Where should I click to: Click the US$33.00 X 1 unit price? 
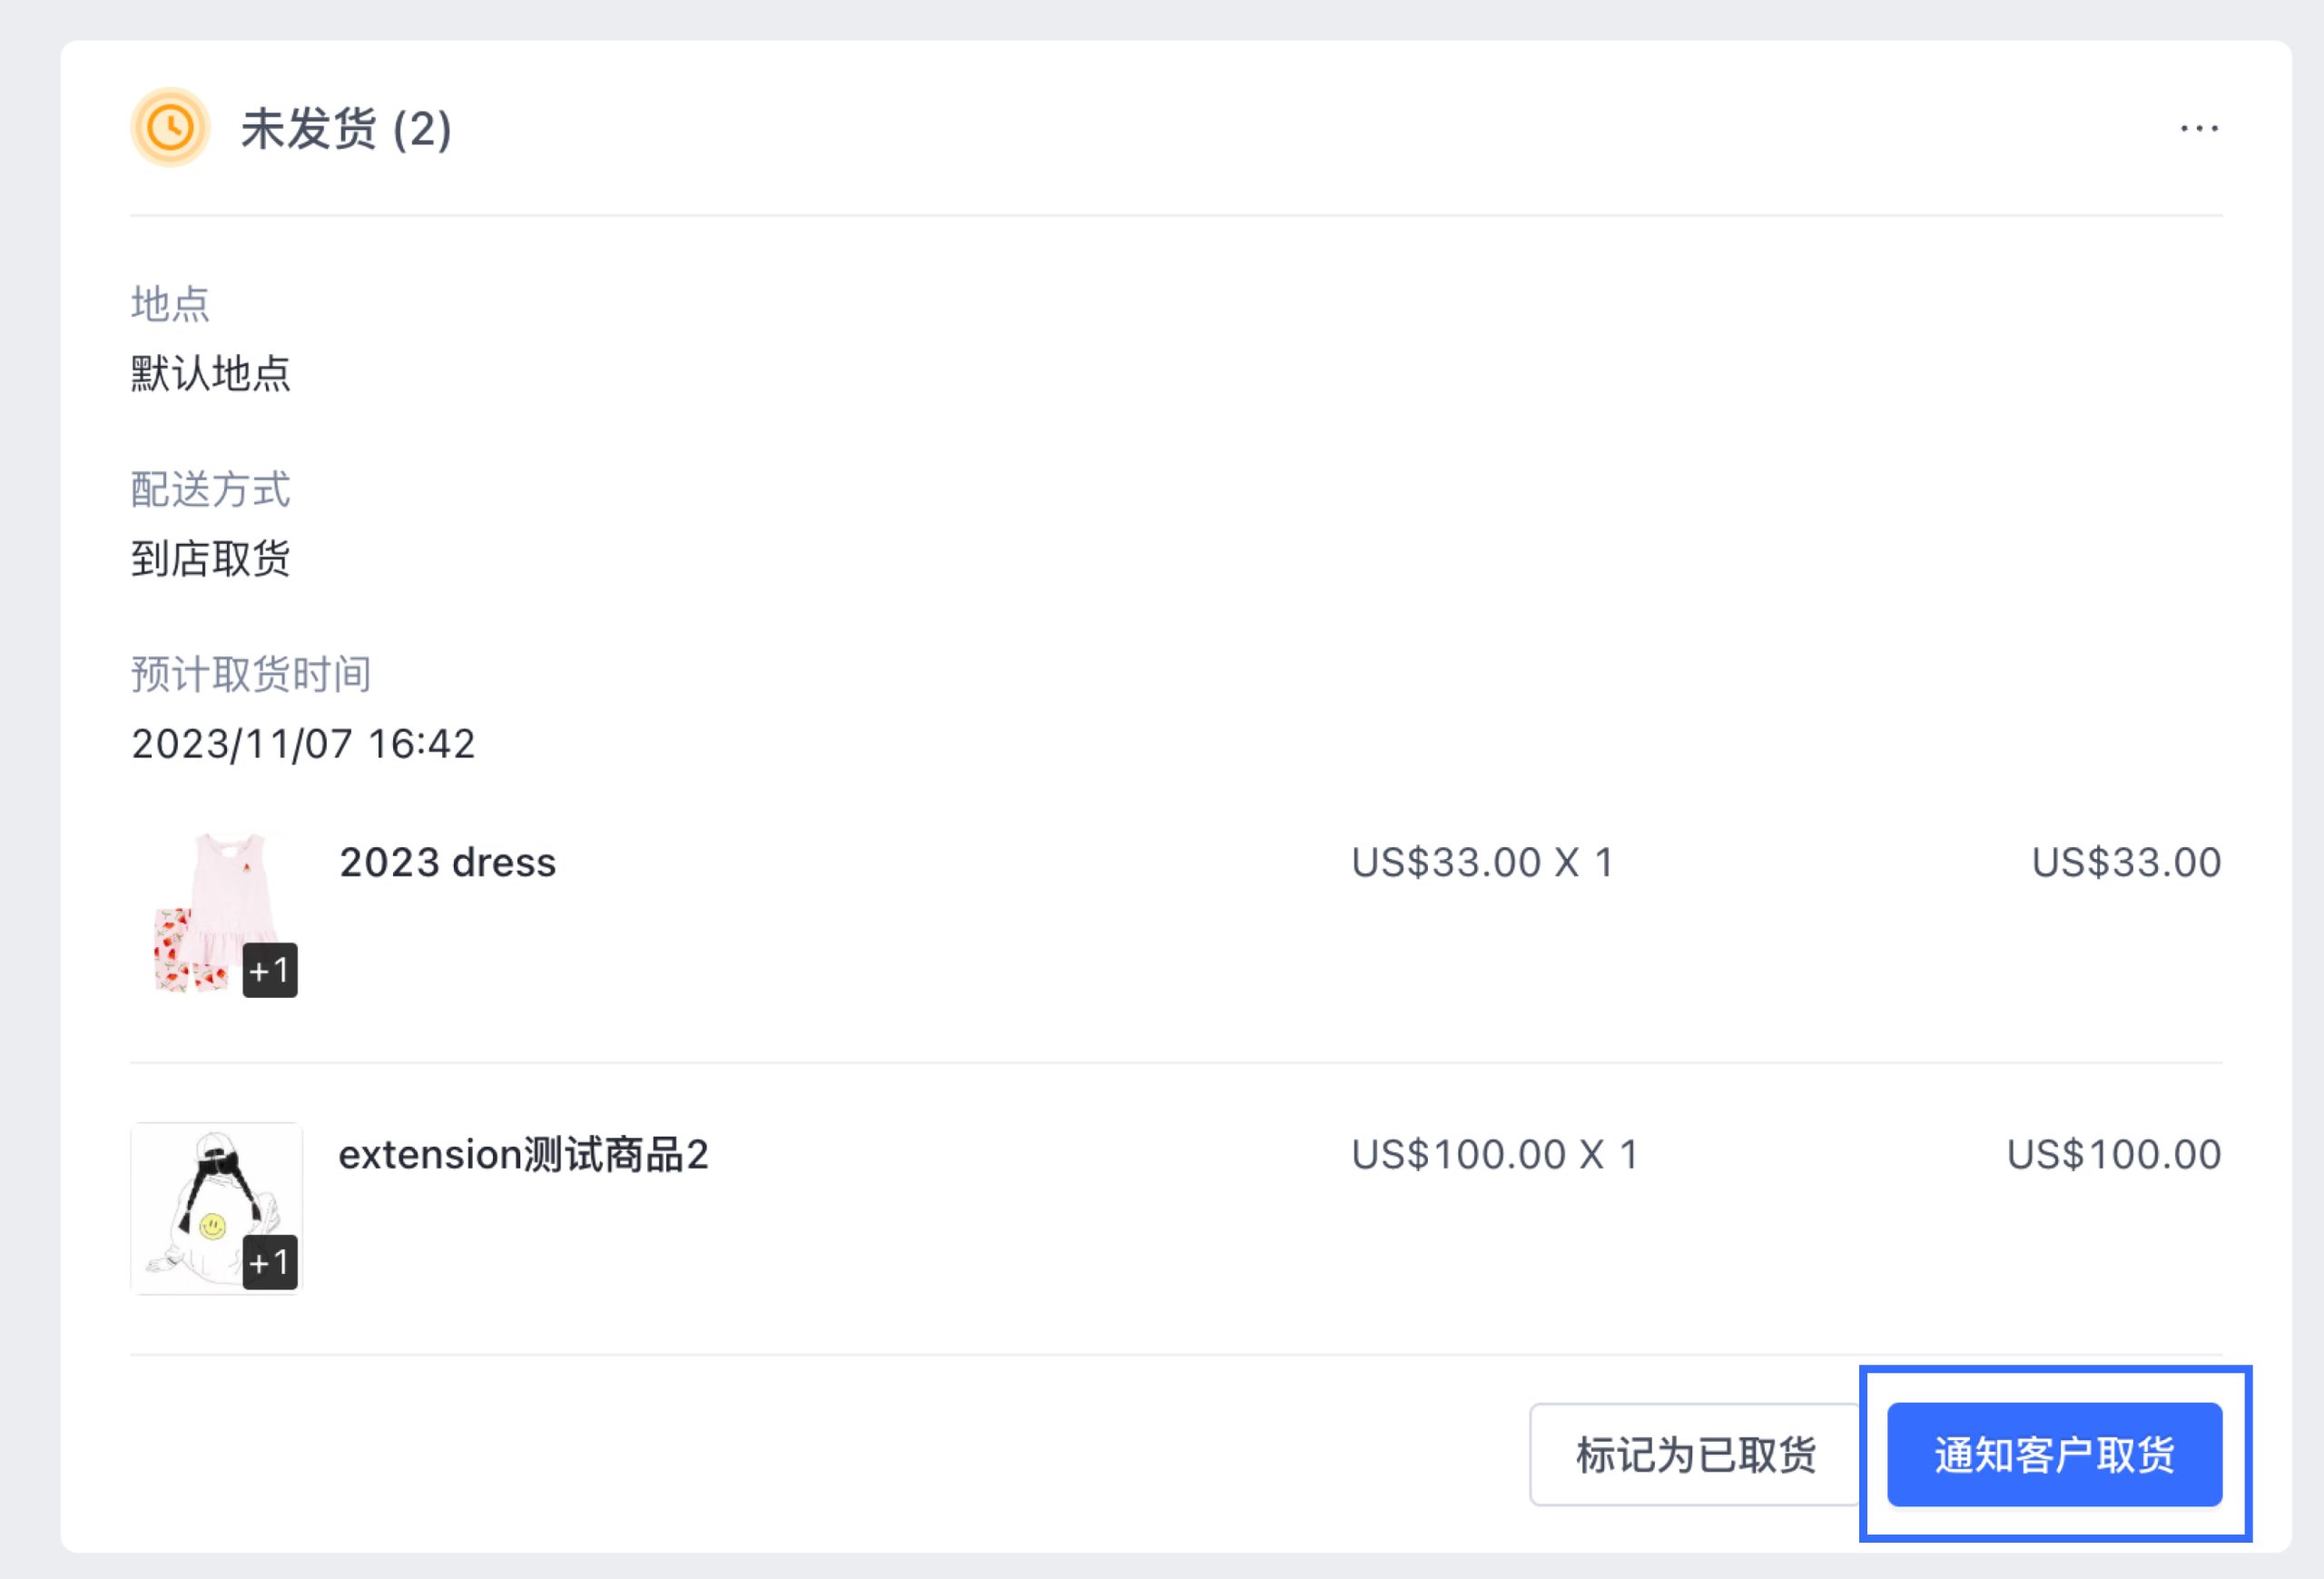click(1482, 862)
